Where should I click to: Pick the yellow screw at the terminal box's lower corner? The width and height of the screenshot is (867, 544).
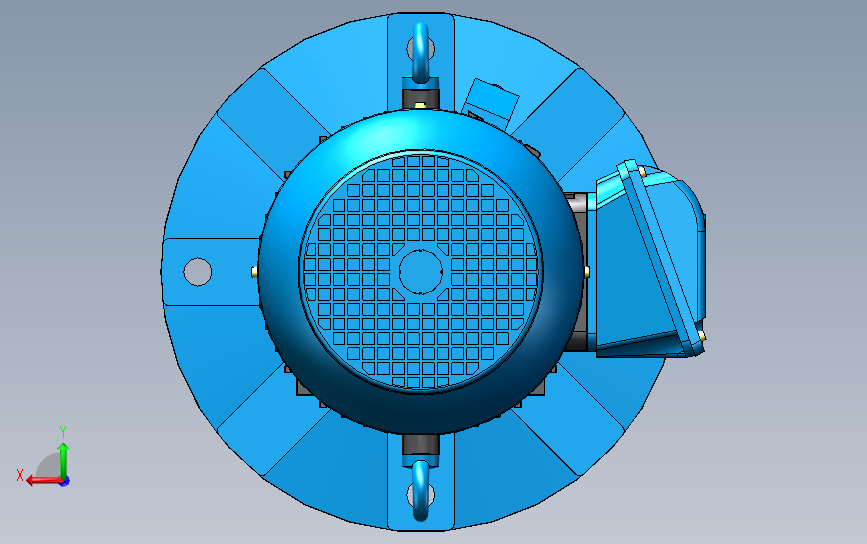point(701,336)
